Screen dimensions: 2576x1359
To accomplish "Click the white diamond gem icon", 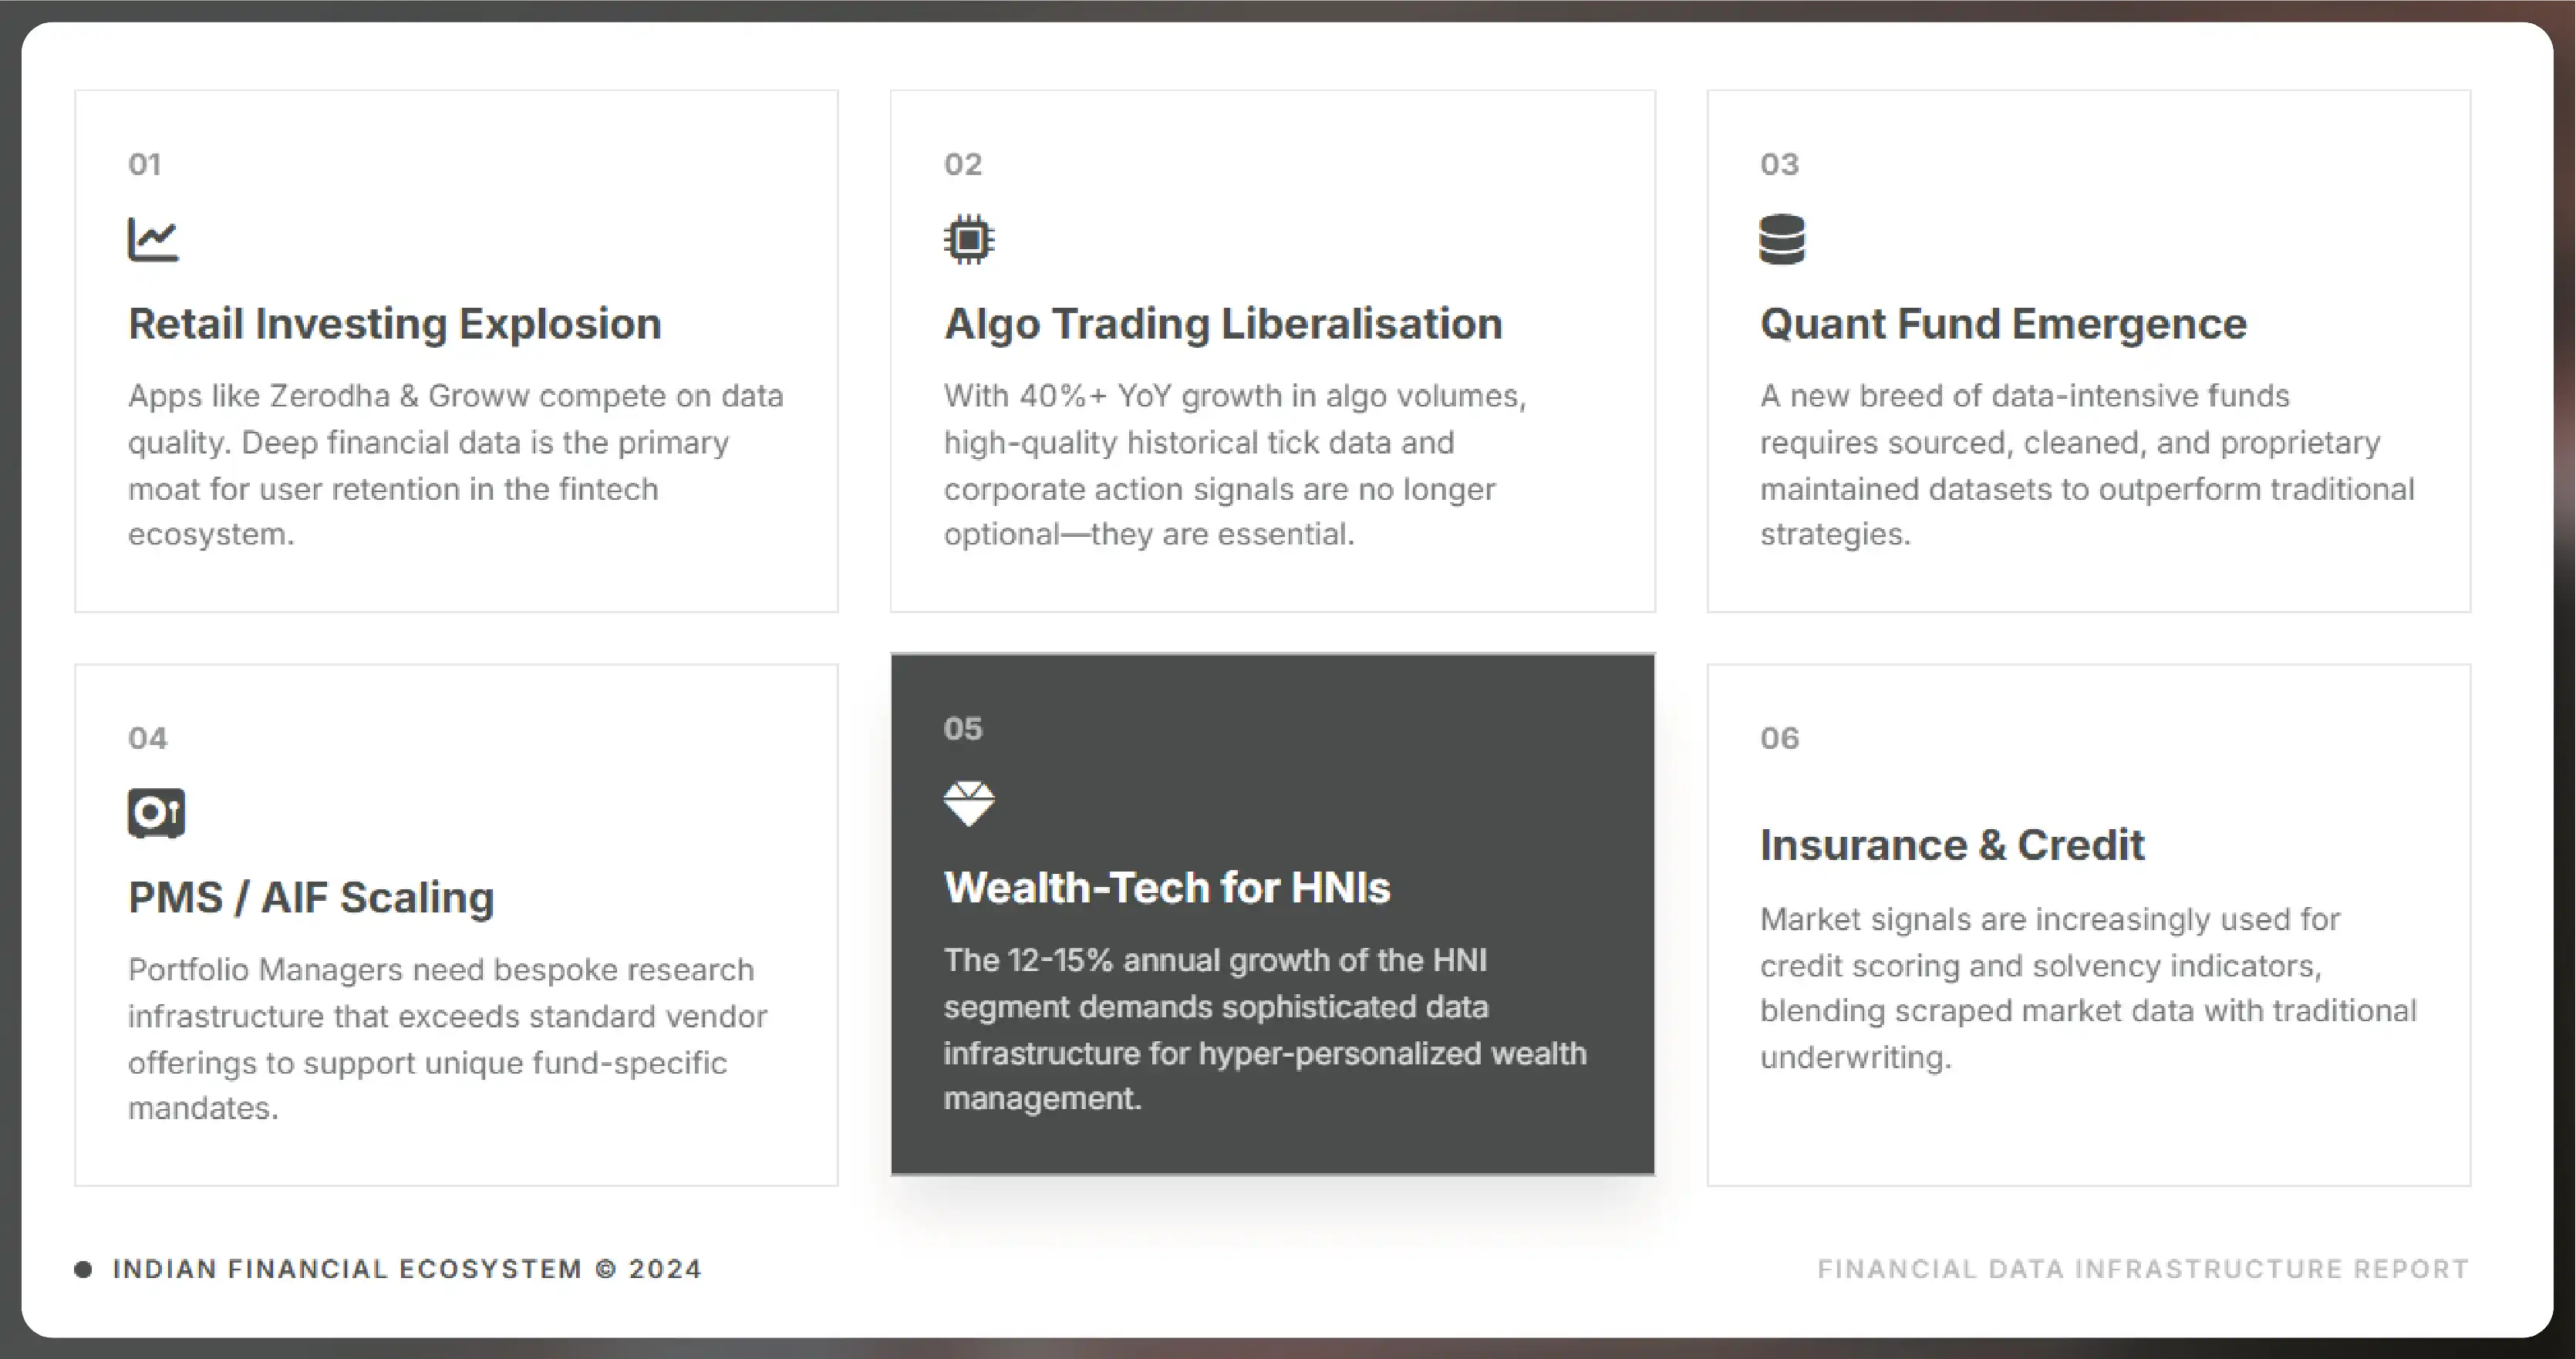I will click(969, 803).
